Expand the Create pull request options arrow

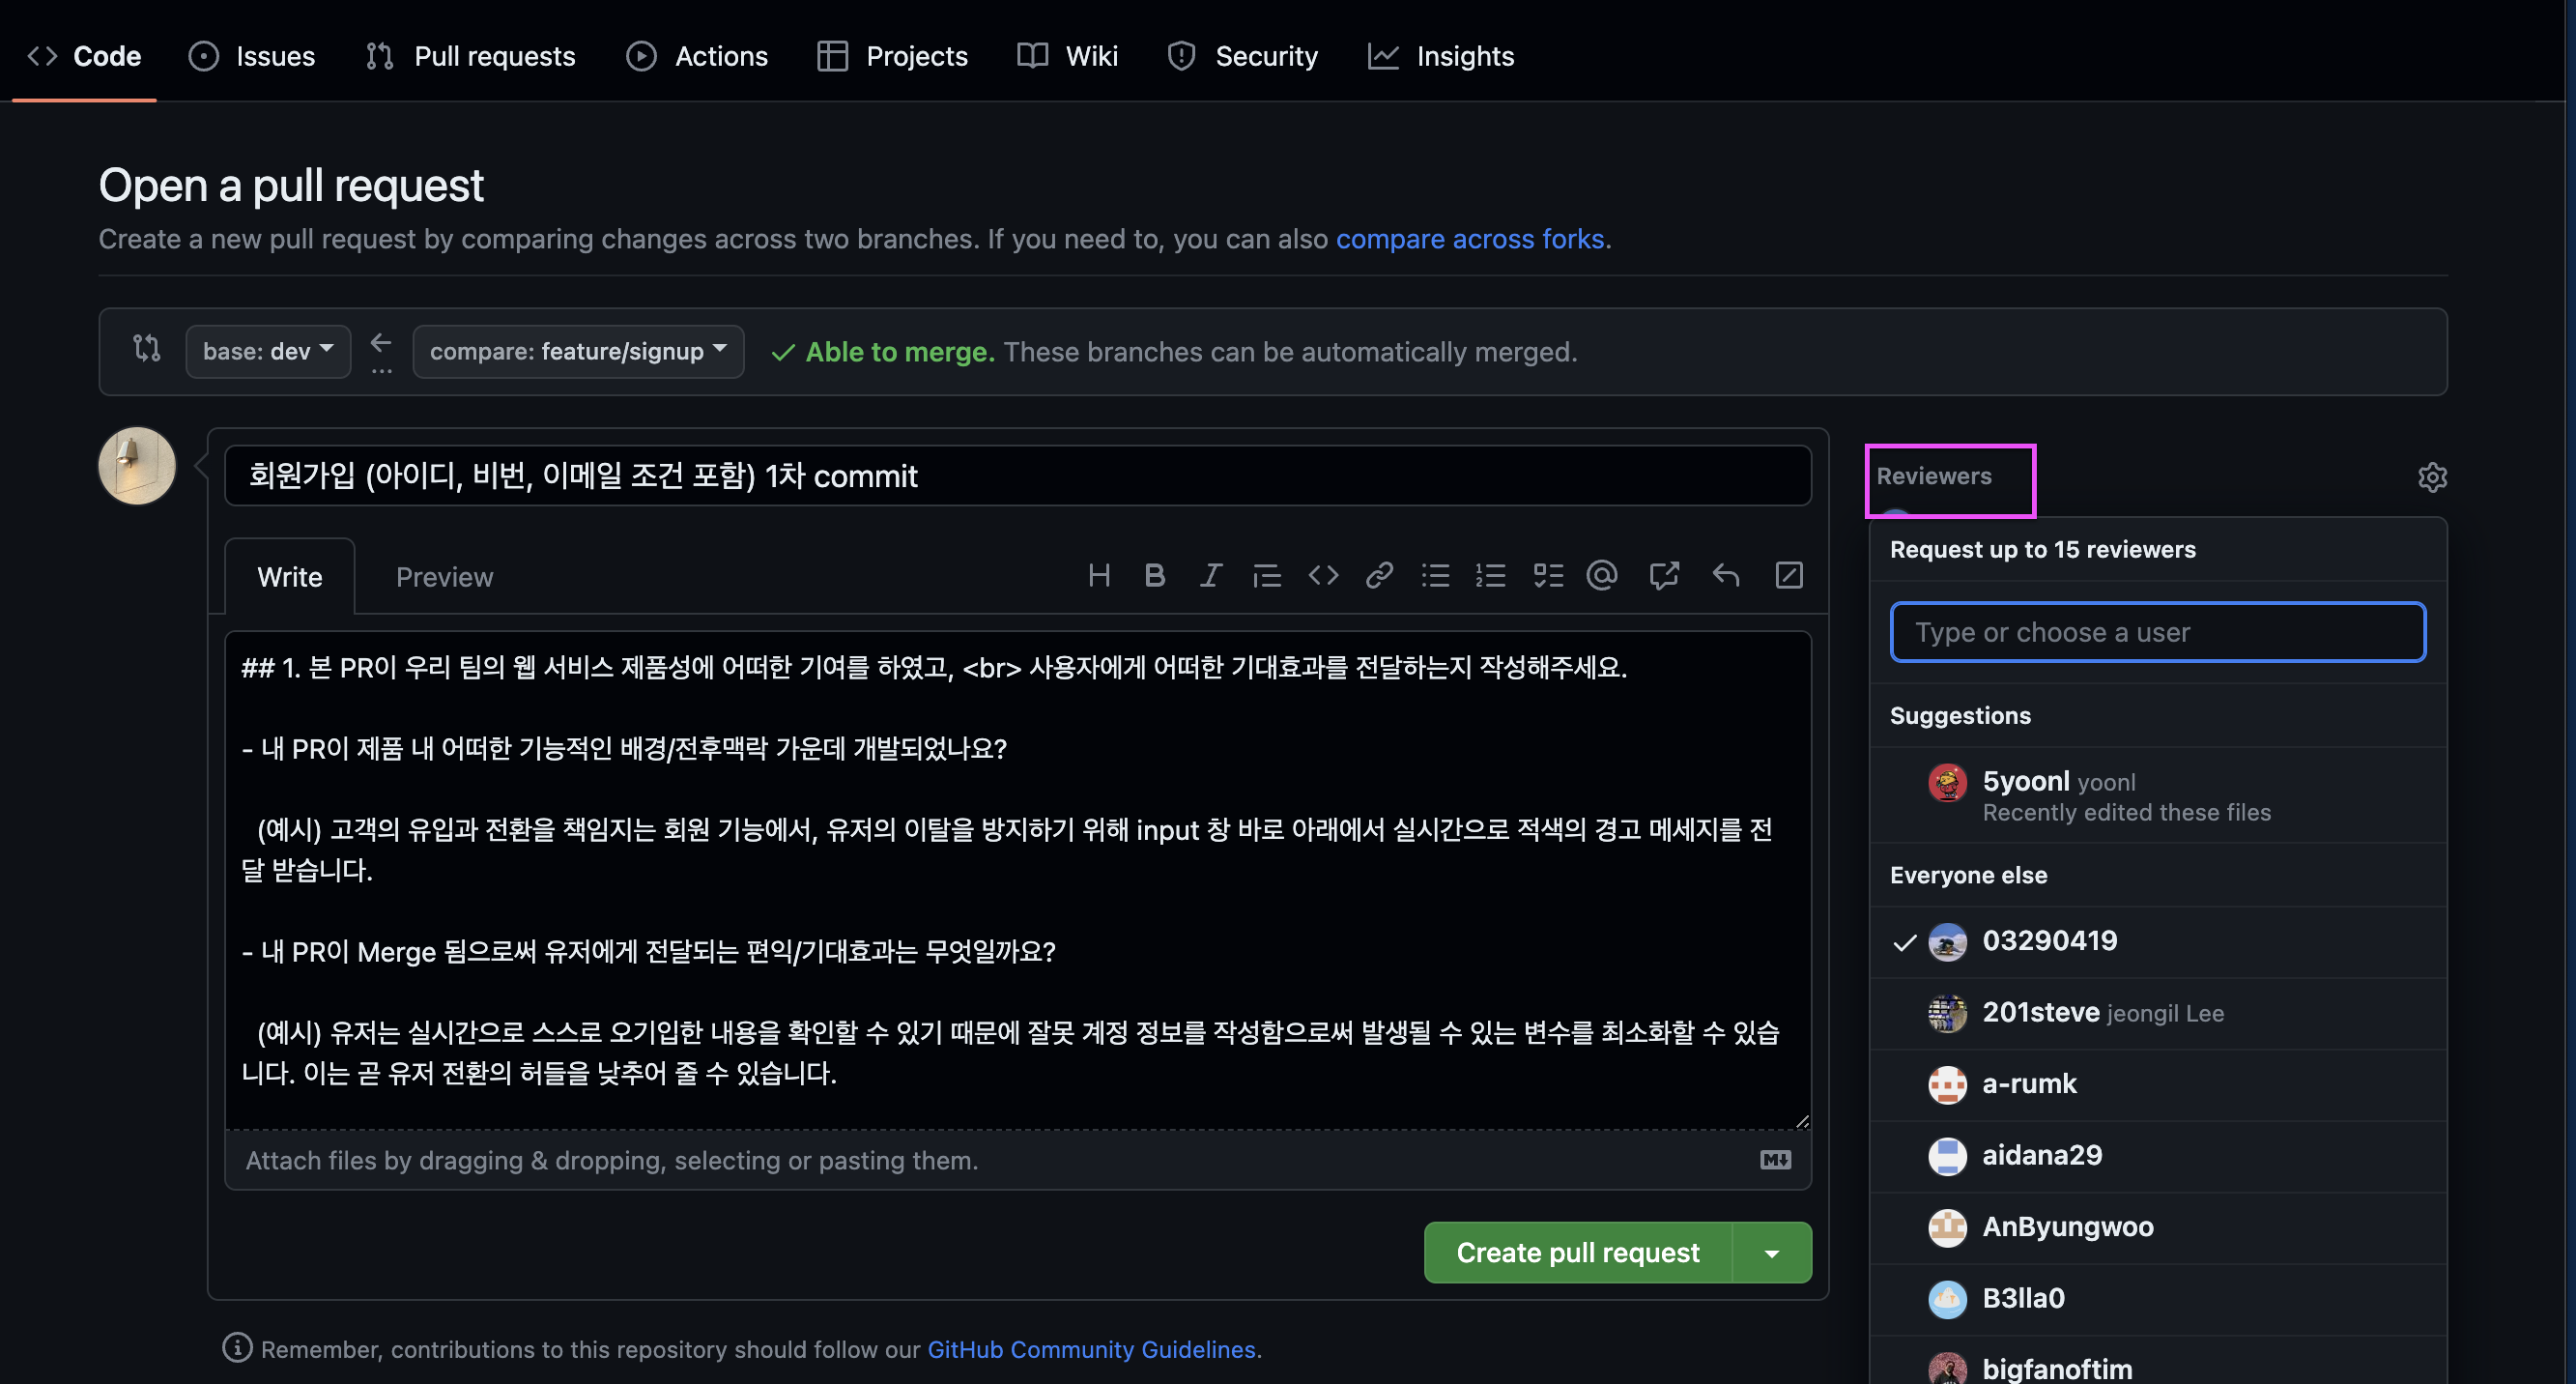pos(1772,1253)
